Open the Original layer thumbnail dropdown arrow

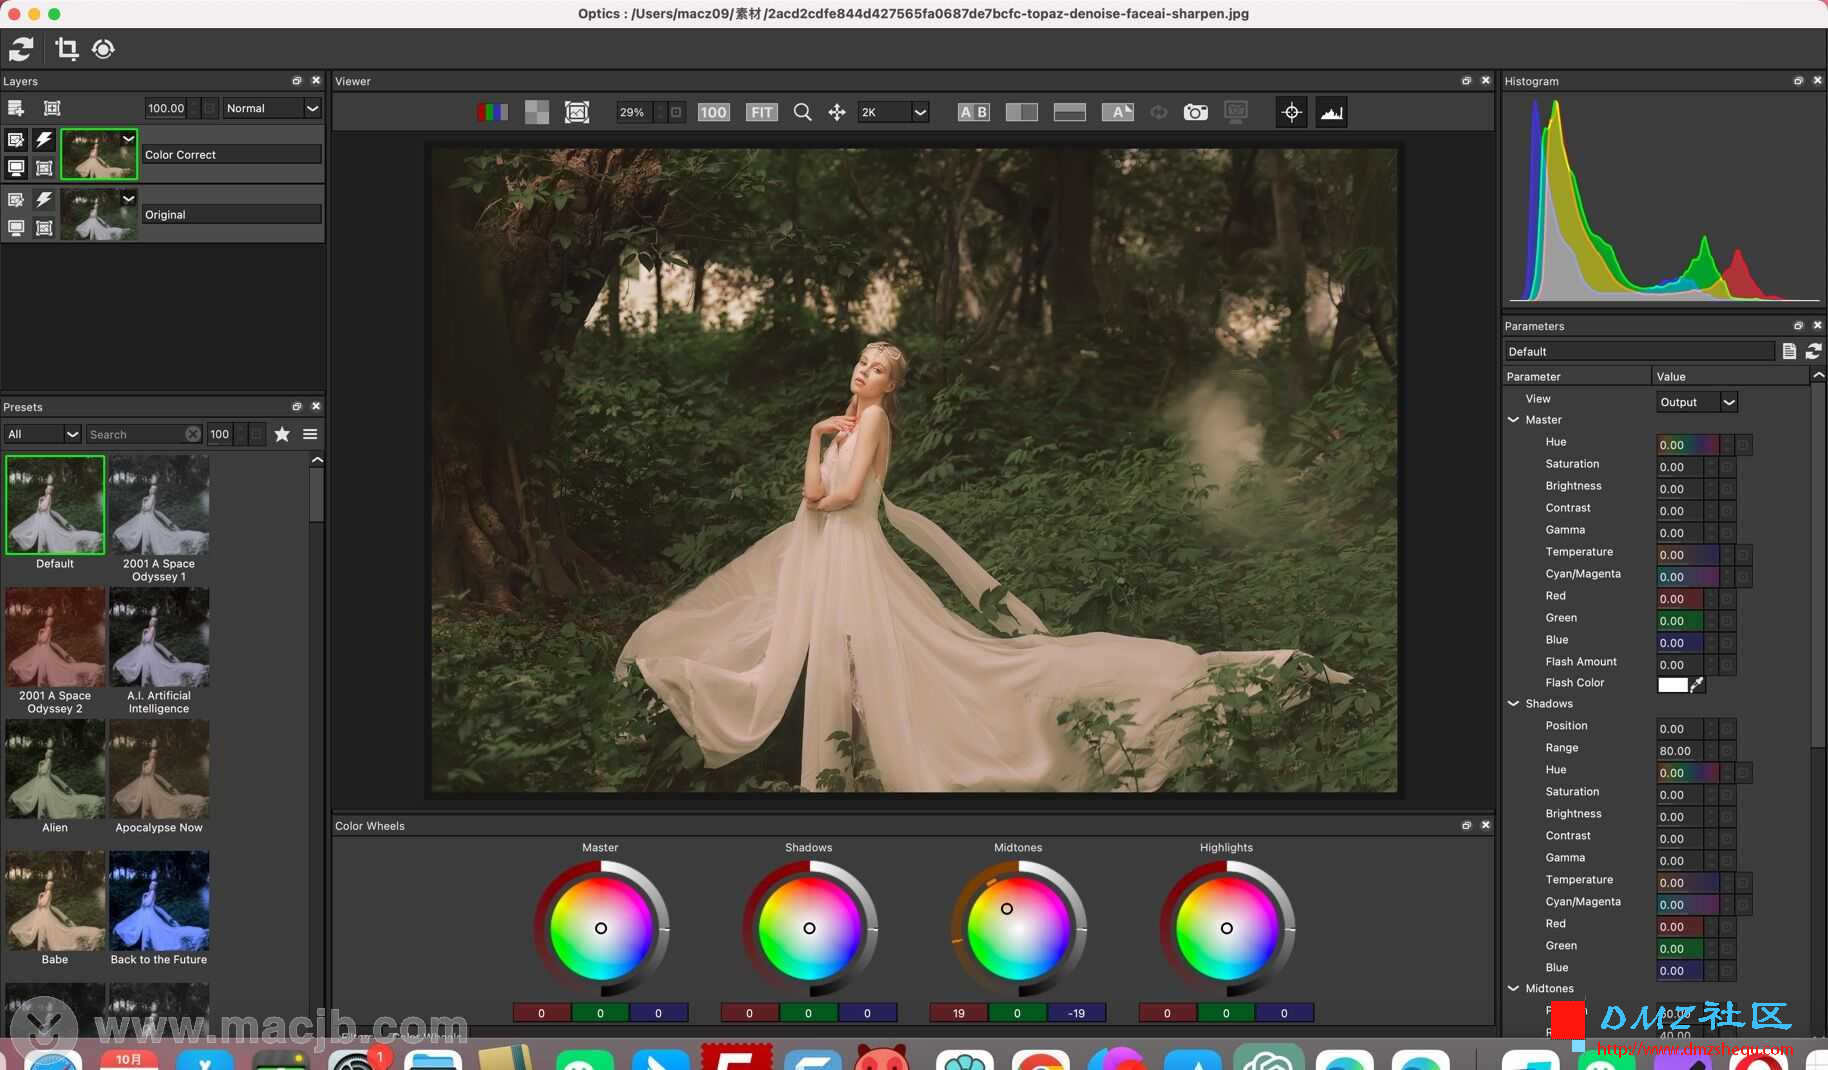[x=129, y=199]
